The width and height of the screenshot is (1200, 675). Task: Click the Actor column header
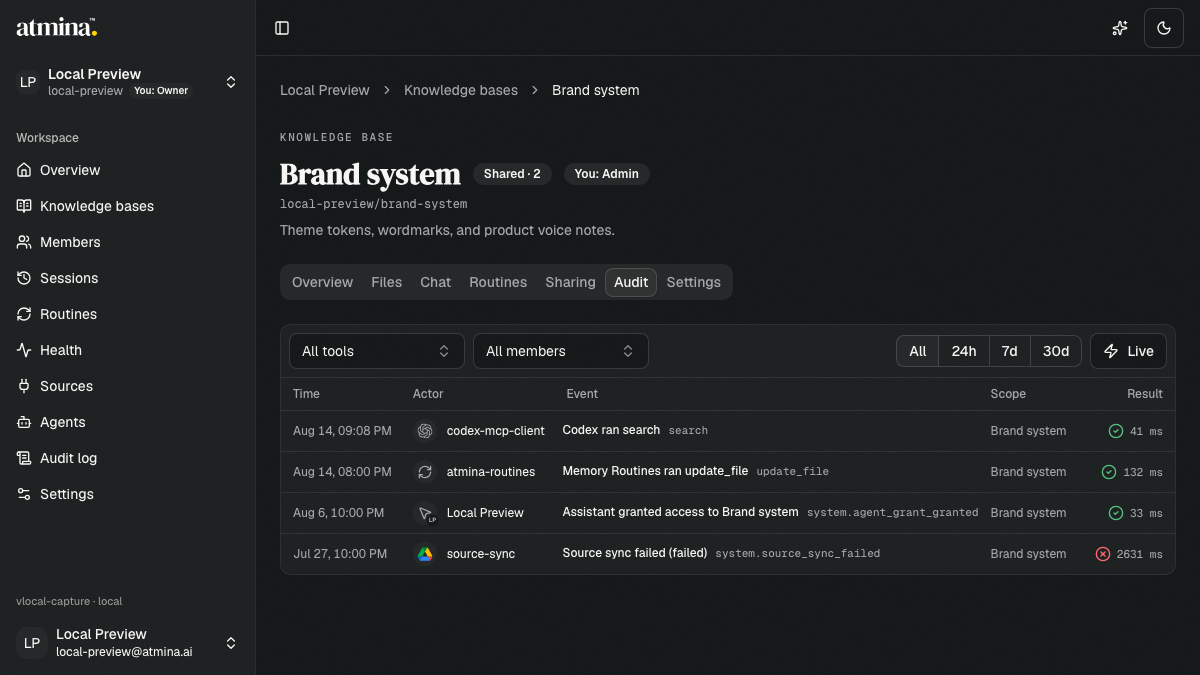(428, 394)
